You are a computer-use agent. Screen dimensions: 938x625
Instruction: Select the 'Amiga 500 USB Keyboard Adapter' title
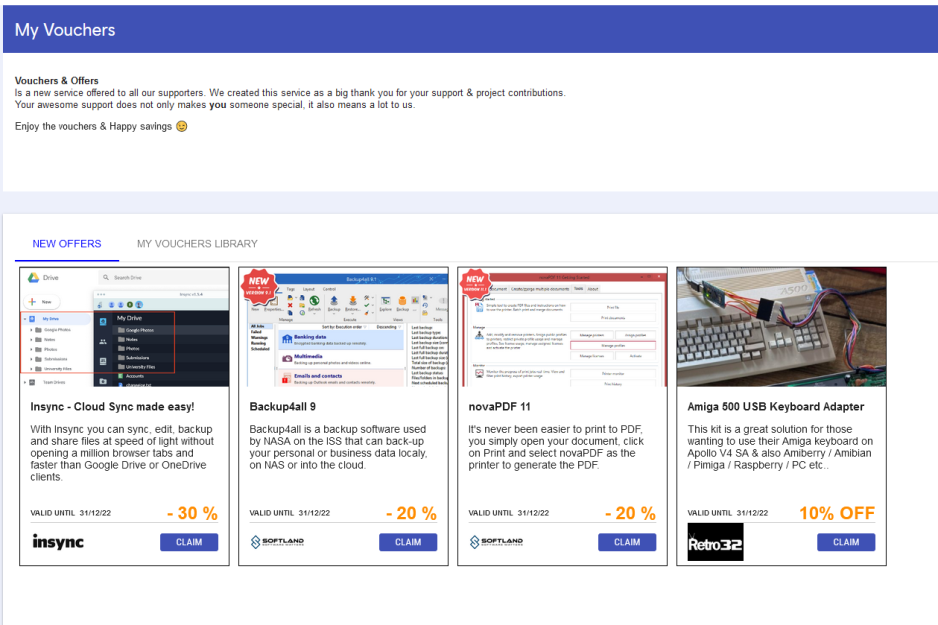tap(776, 407)
